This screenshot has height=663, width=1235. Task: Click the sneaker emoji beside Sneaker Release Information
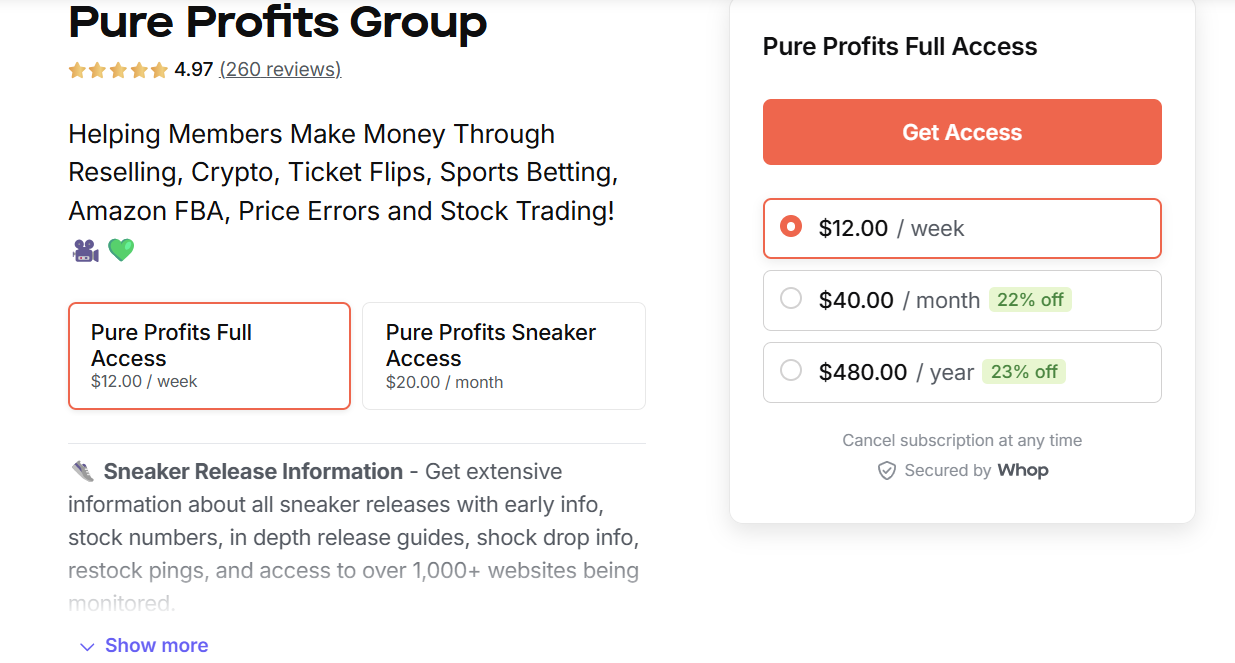tap(85, 470)
